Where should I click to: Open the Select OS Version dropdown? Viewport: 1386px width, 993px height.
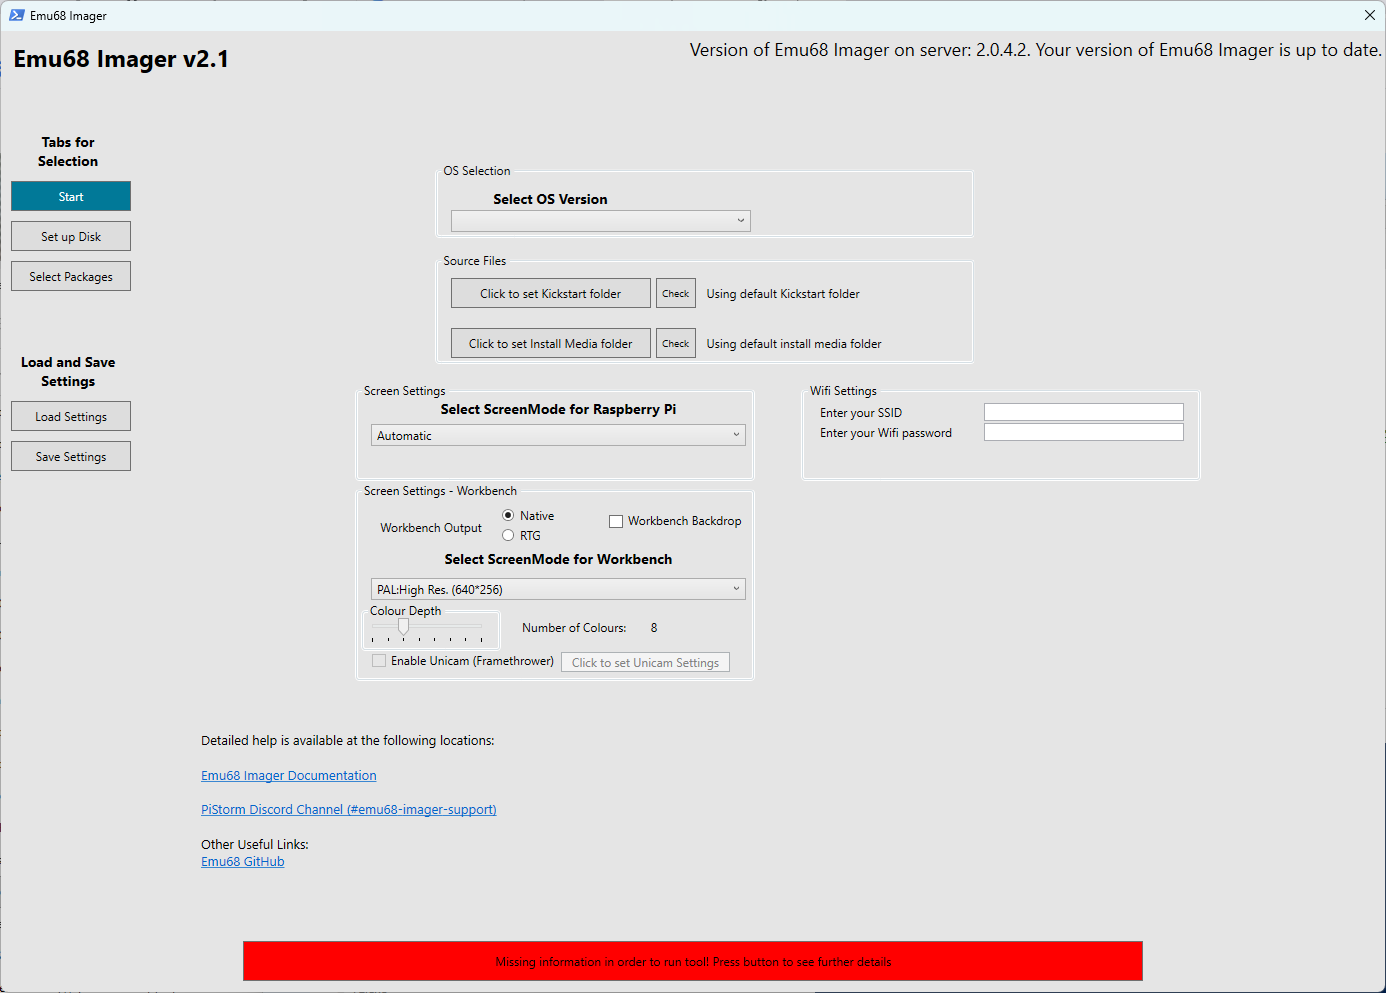600,220
